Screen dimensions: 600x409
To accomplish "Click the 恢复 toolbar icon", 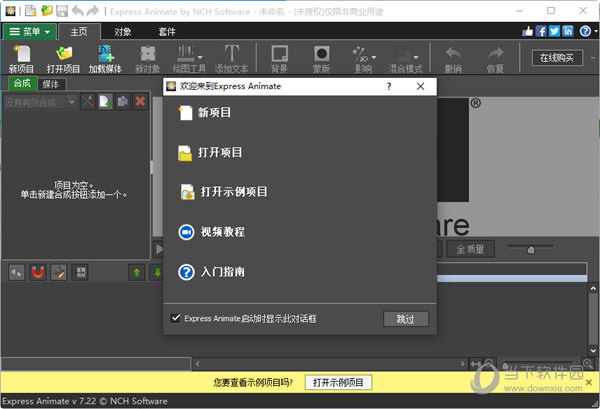I will pos(495,59).
